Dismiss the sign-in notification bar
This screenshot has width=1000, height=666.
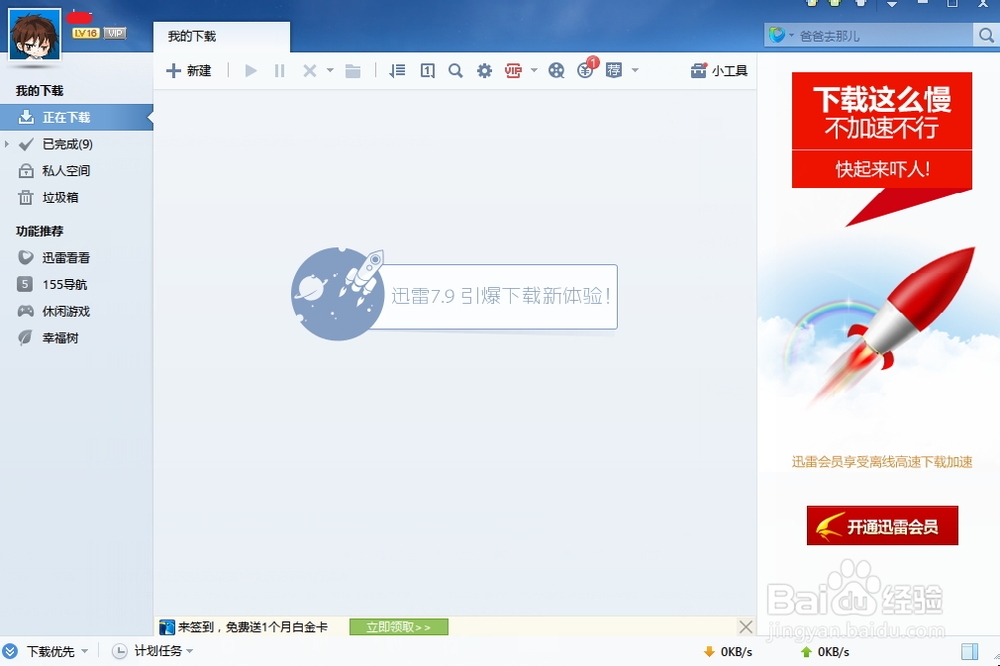tap(745, 627)
